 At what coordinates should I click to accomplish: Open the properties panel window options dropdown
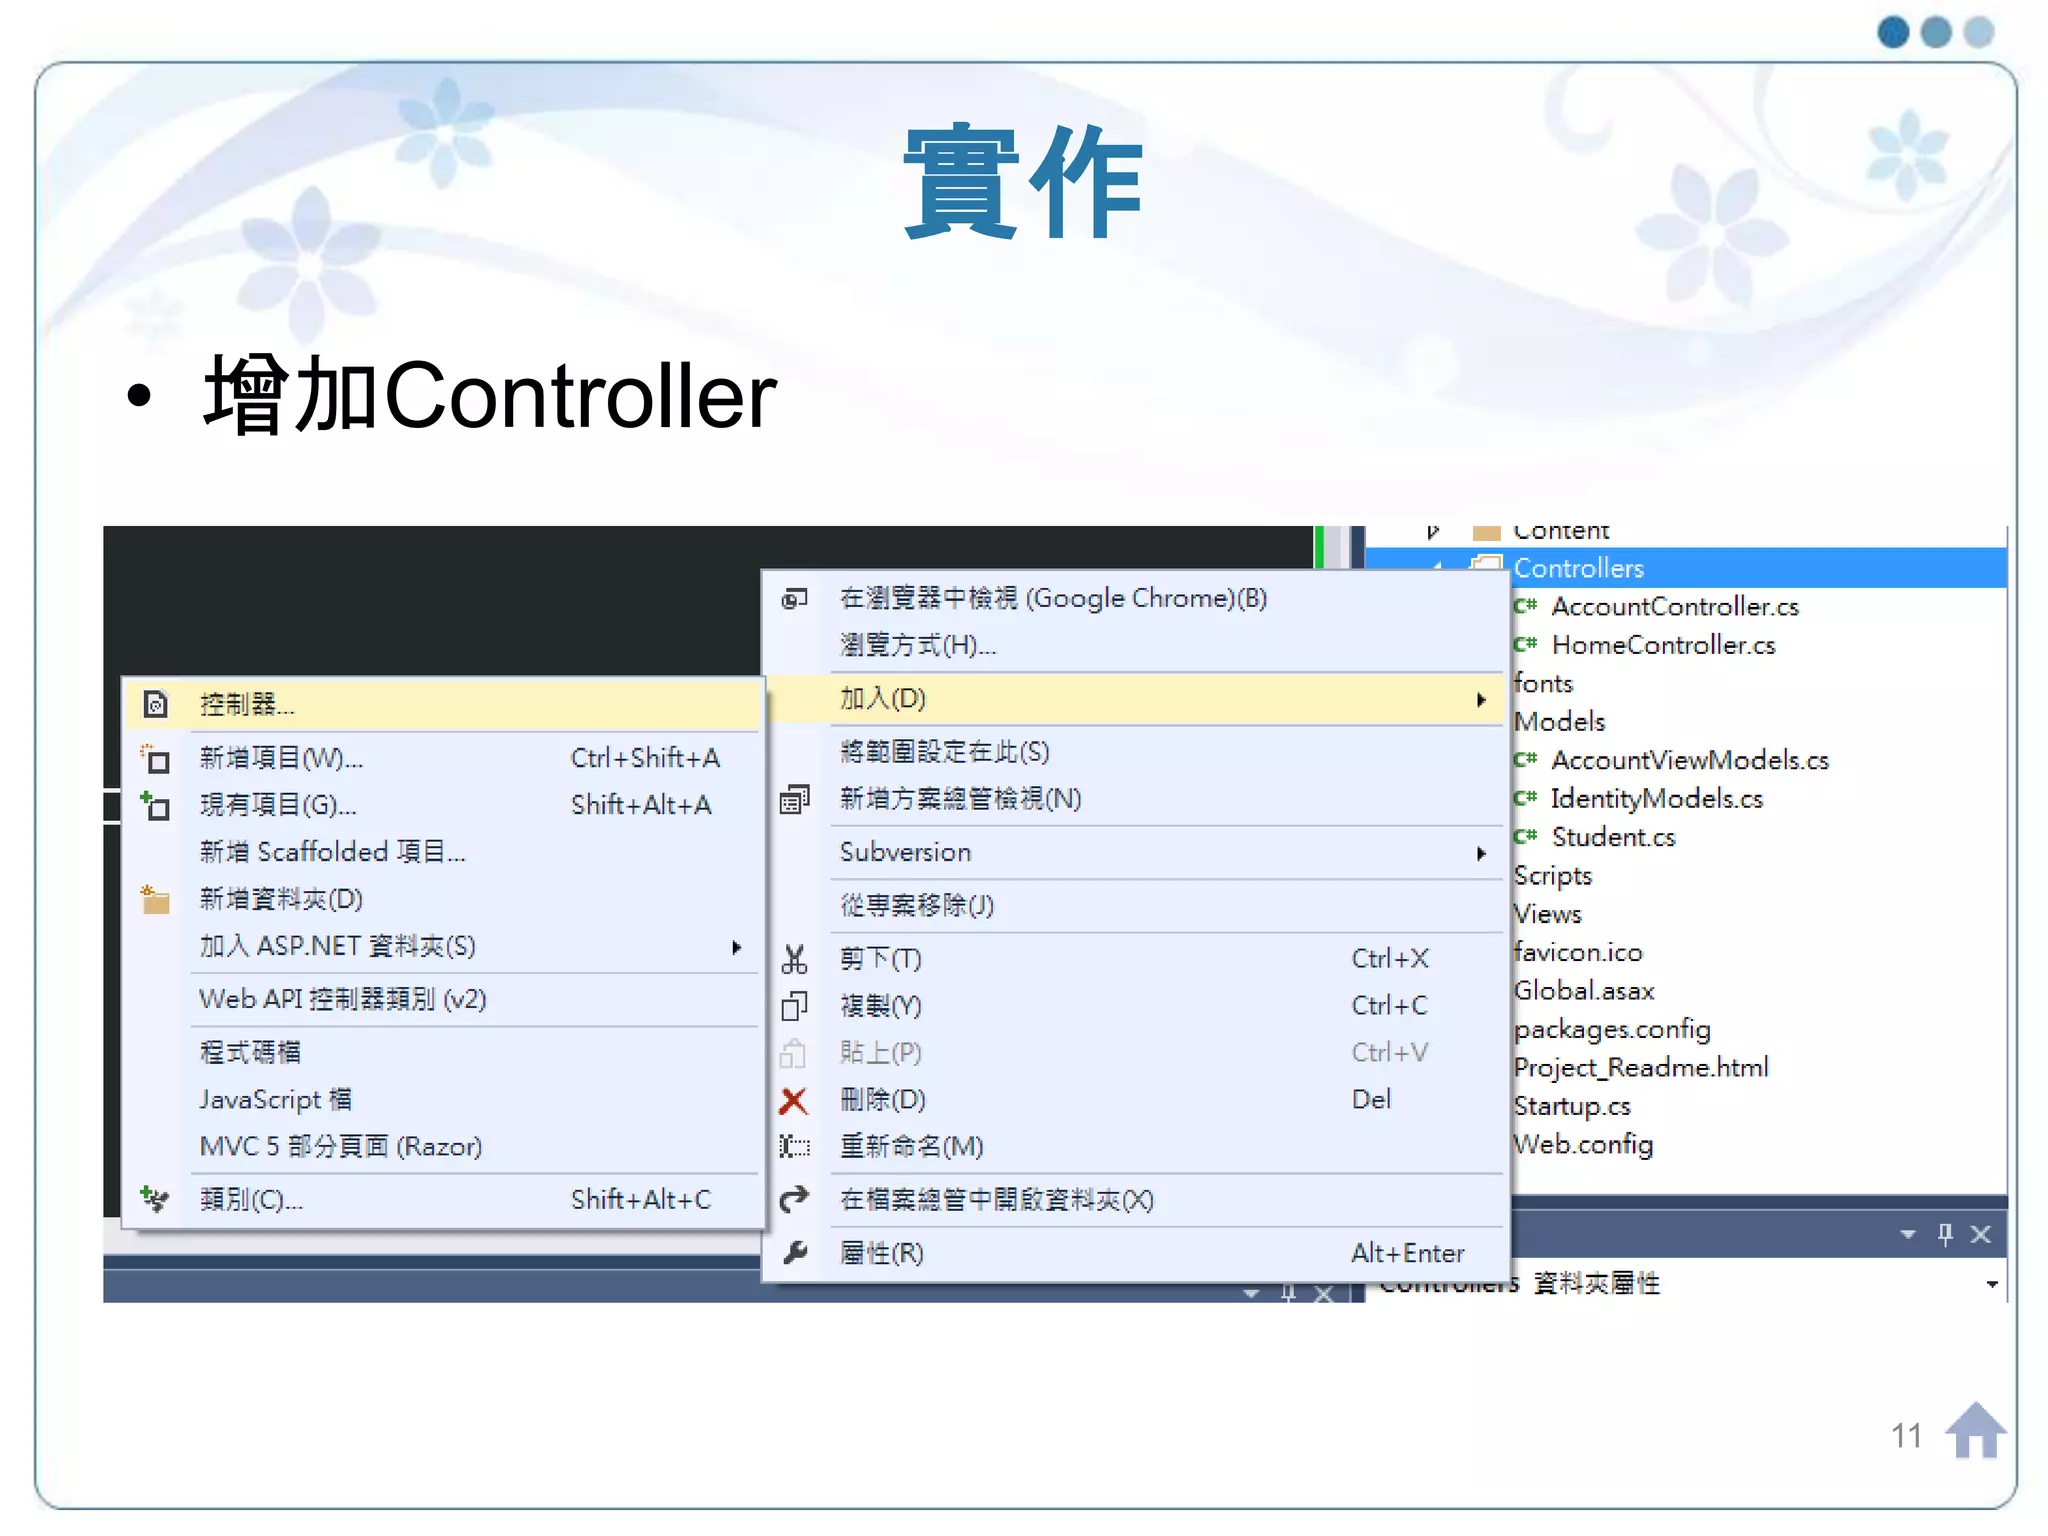[x=1908, y=1235]
